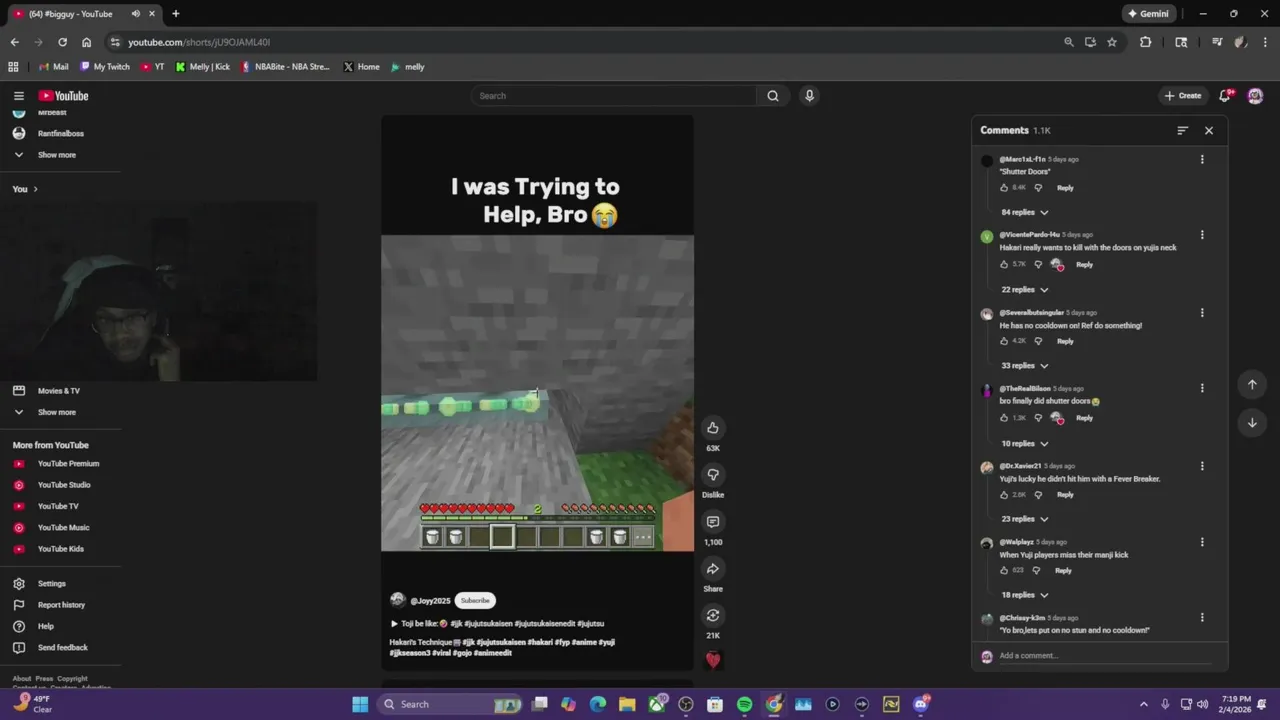Open YouTube notifications bell

(x=1225, y=96)
